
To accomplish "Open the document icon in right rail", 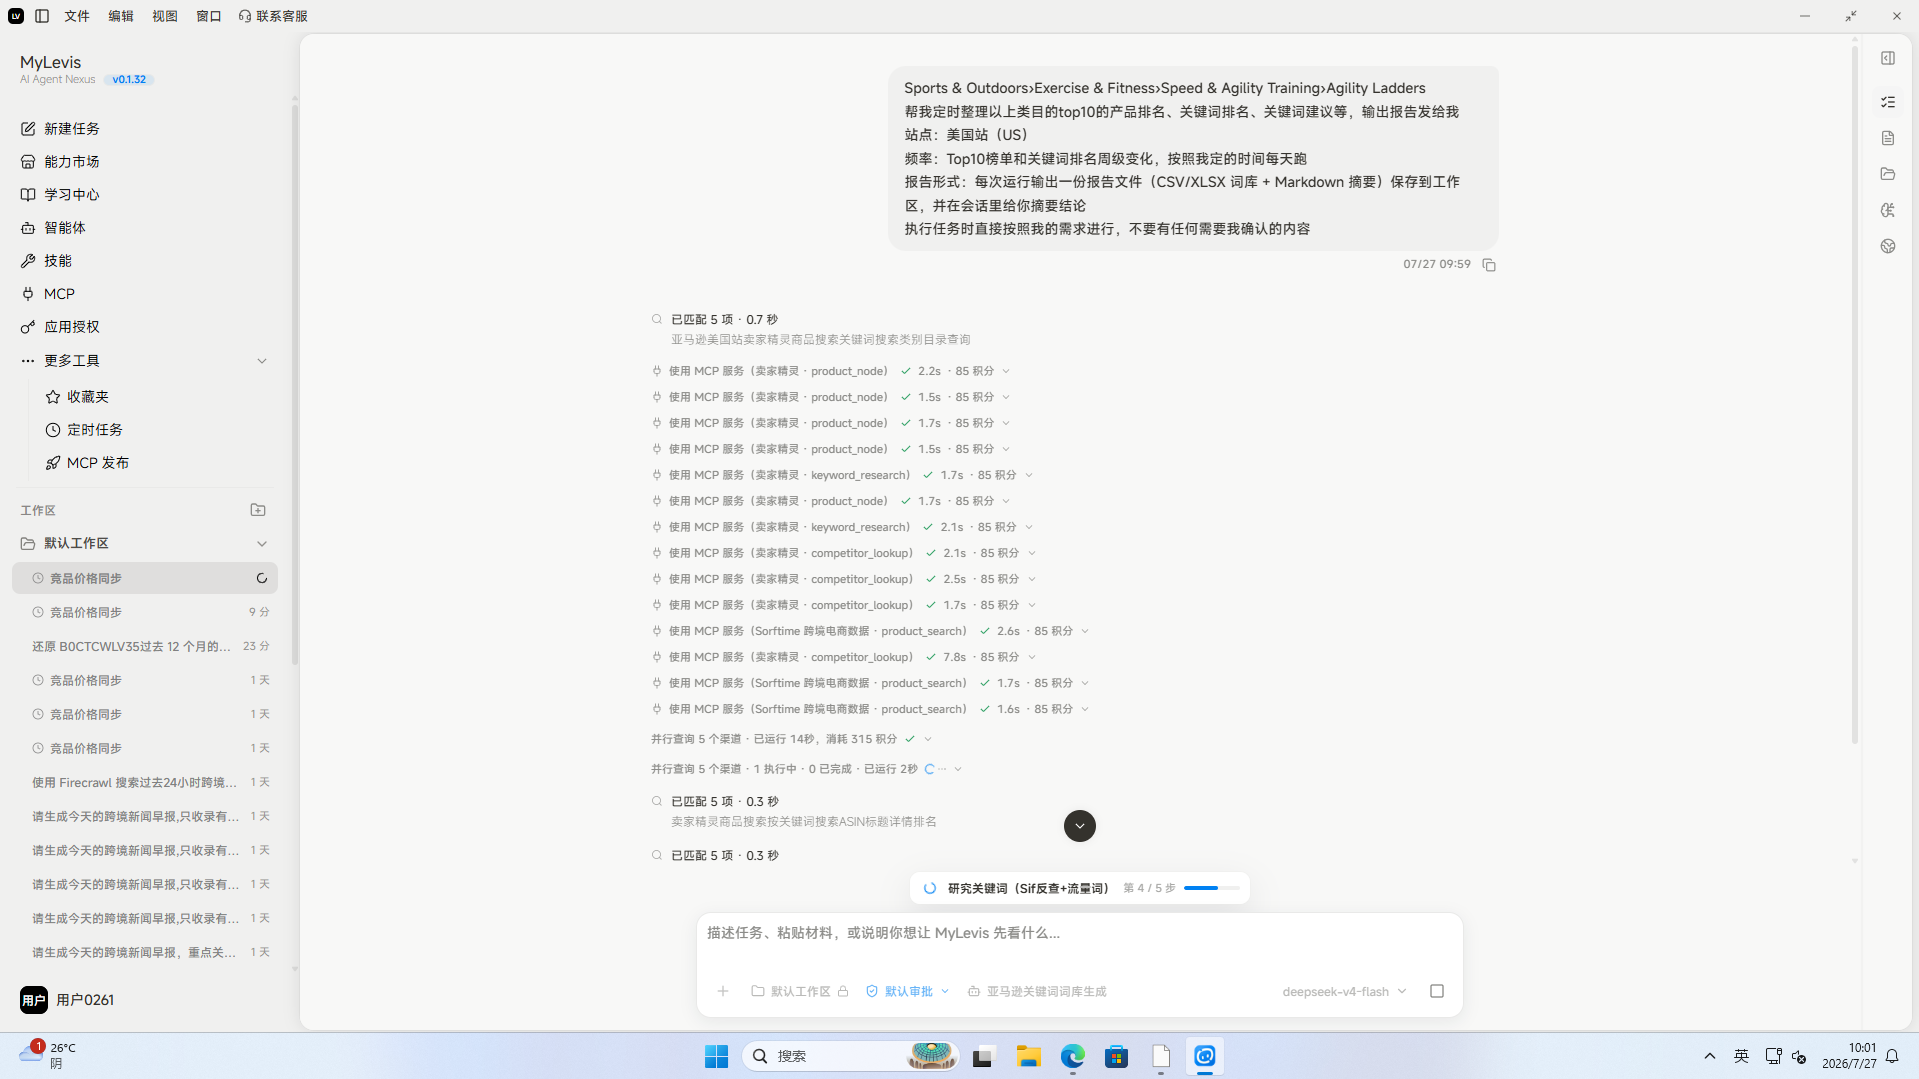I will pos(1888,138).
